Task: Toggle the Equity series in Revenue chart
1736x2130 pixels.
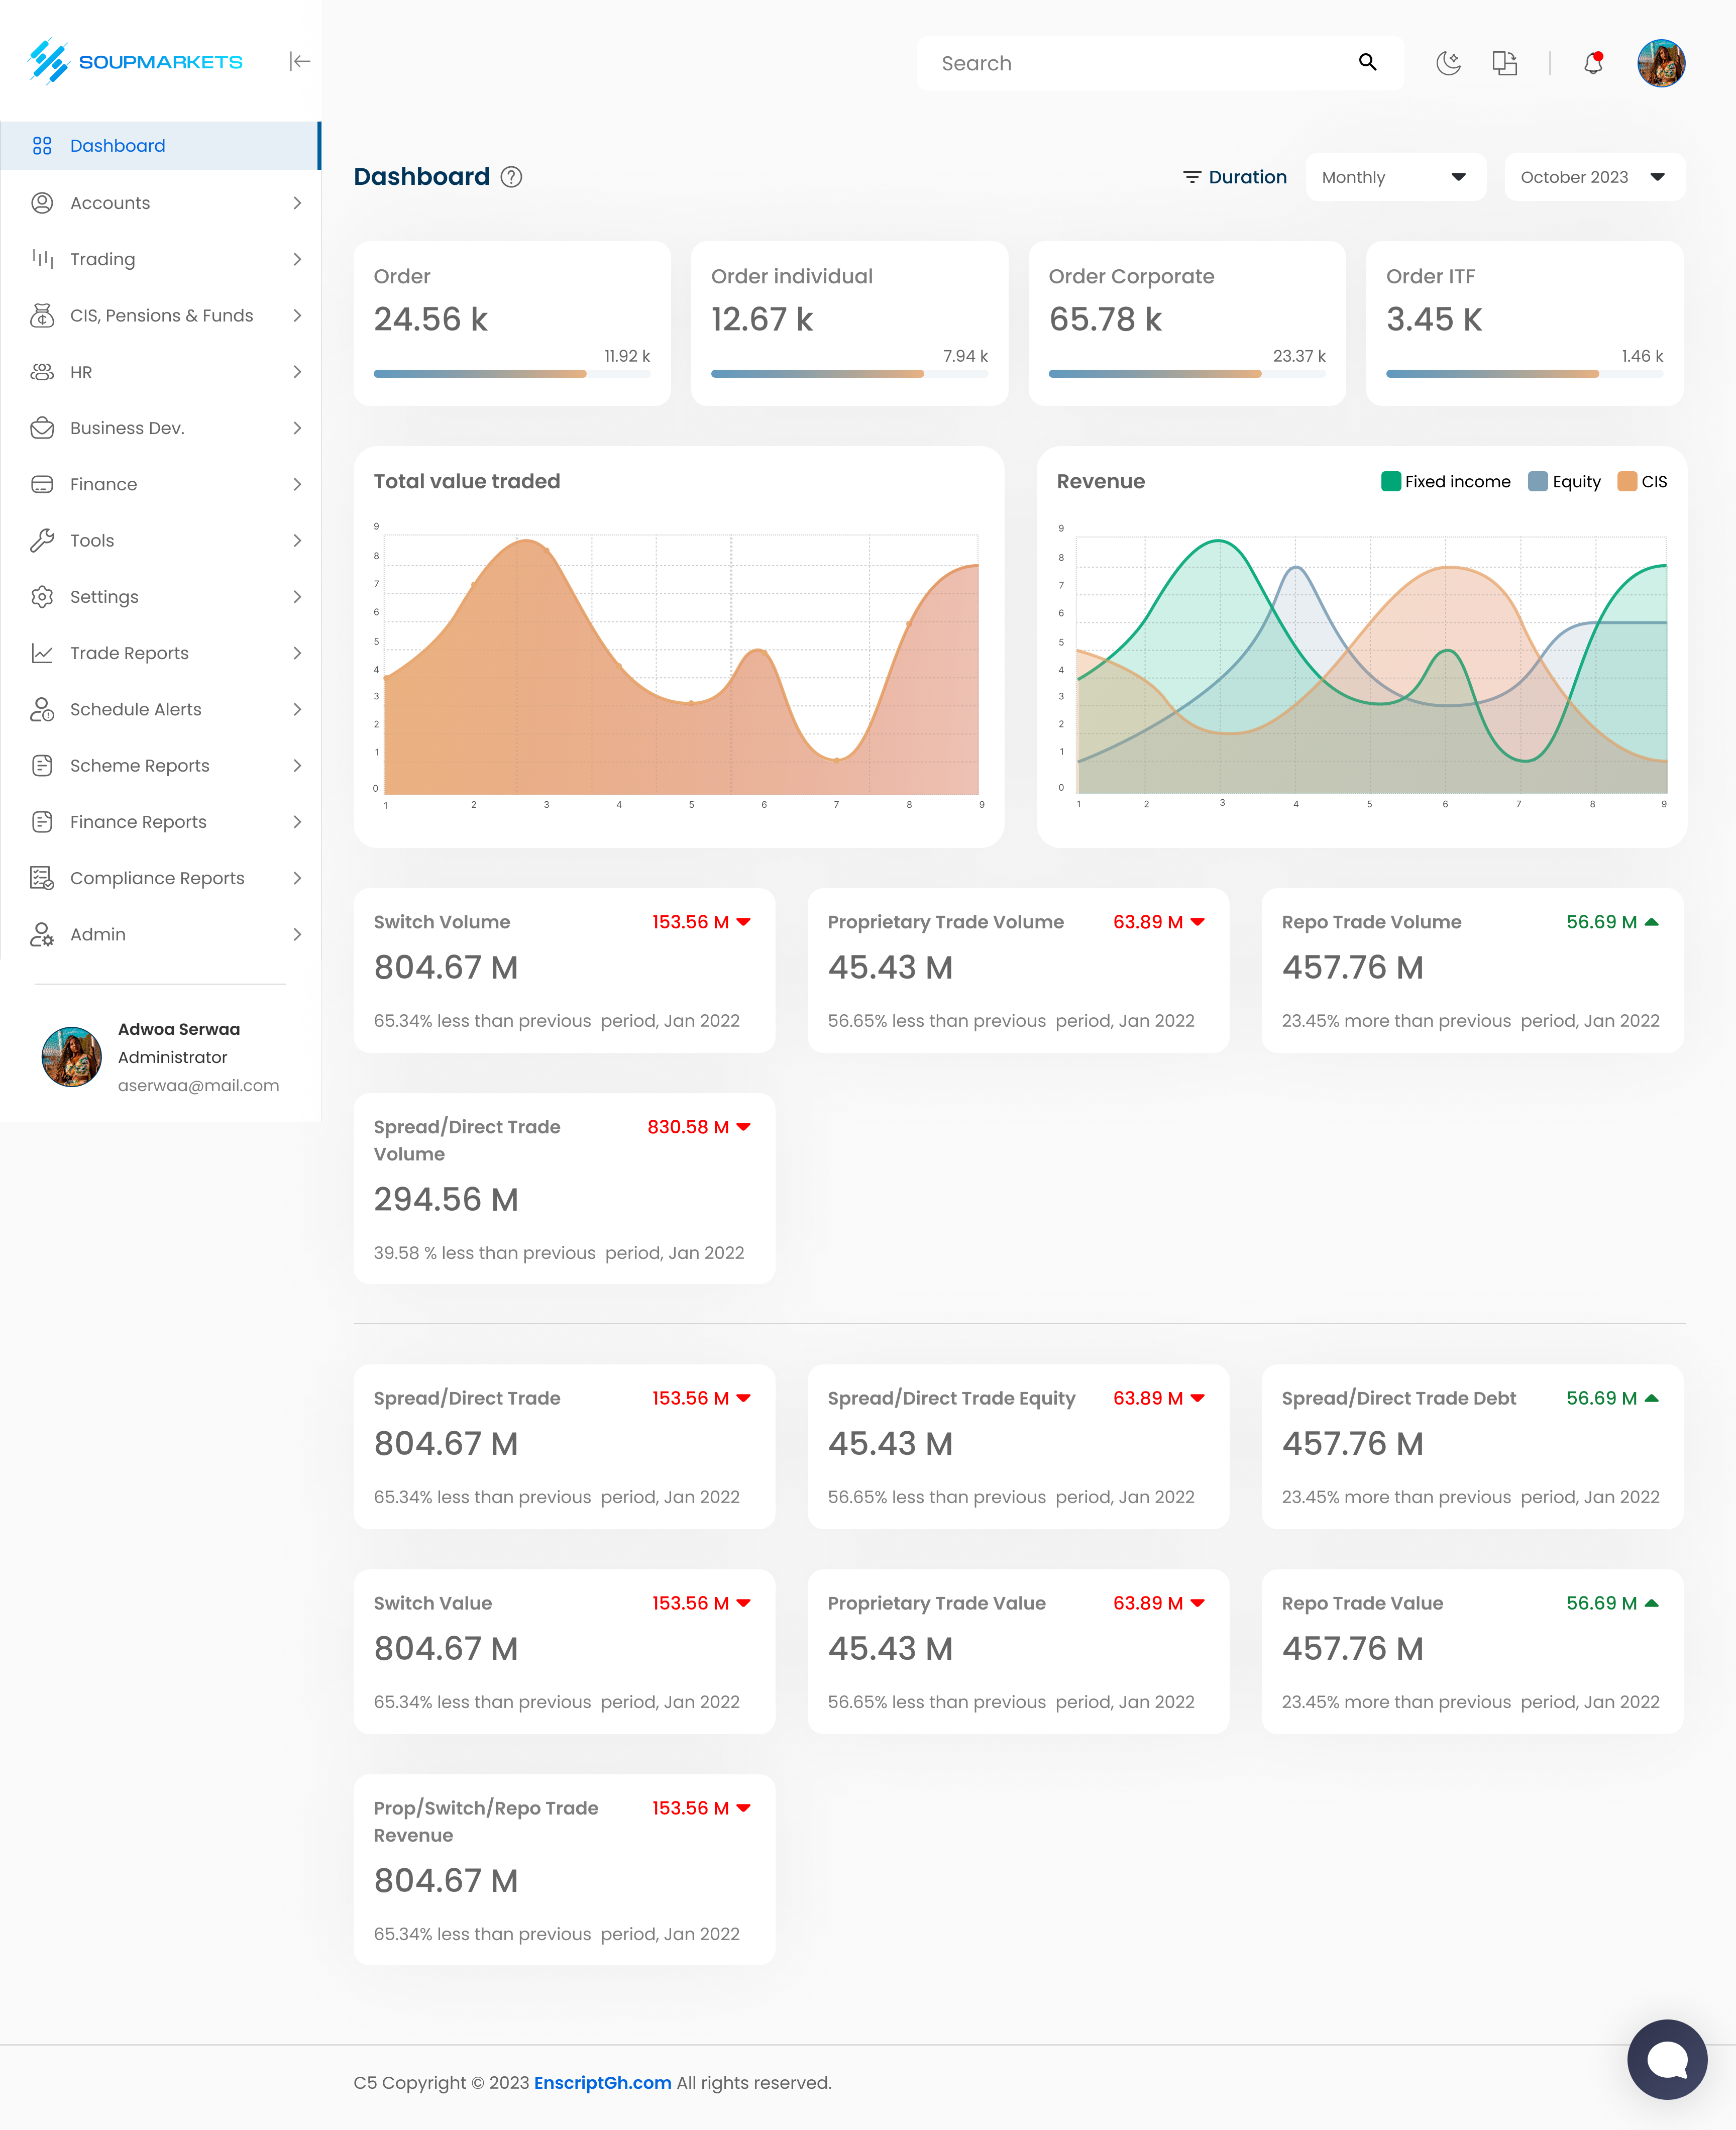Action: tap(1565, 481)
